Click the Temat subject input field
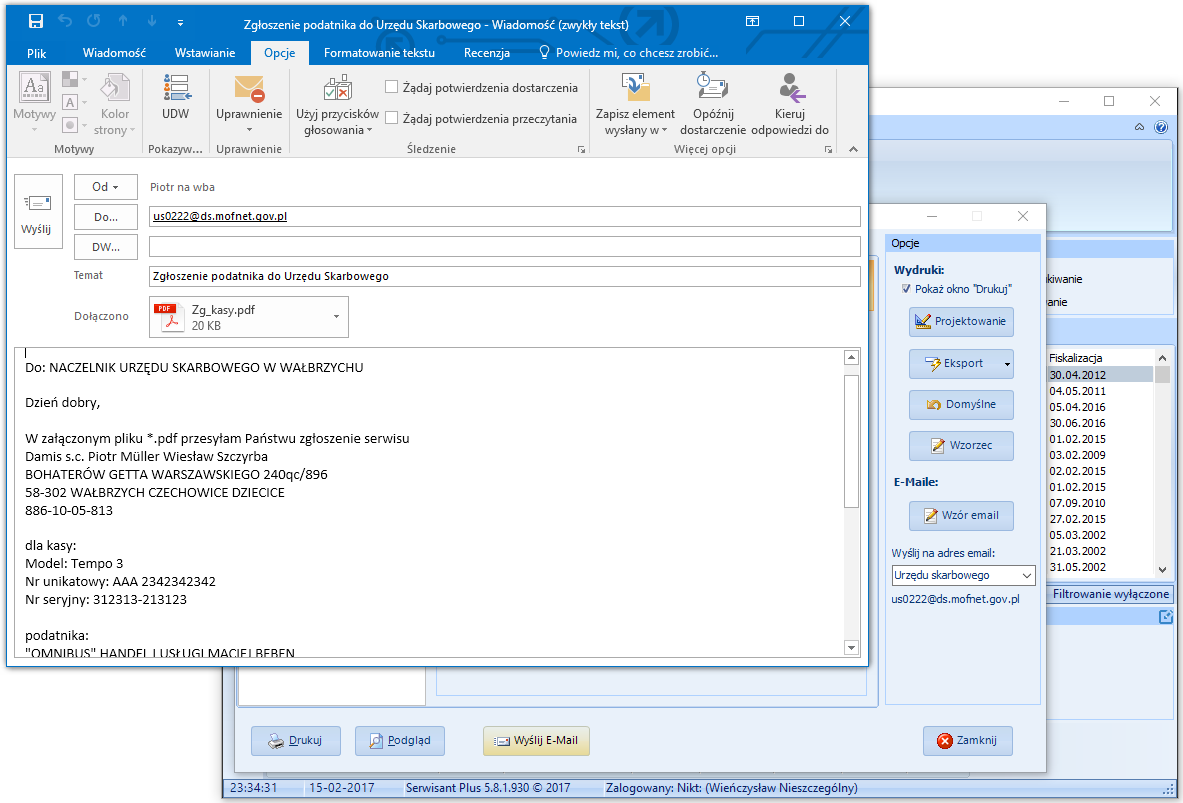 coord(505,276)
